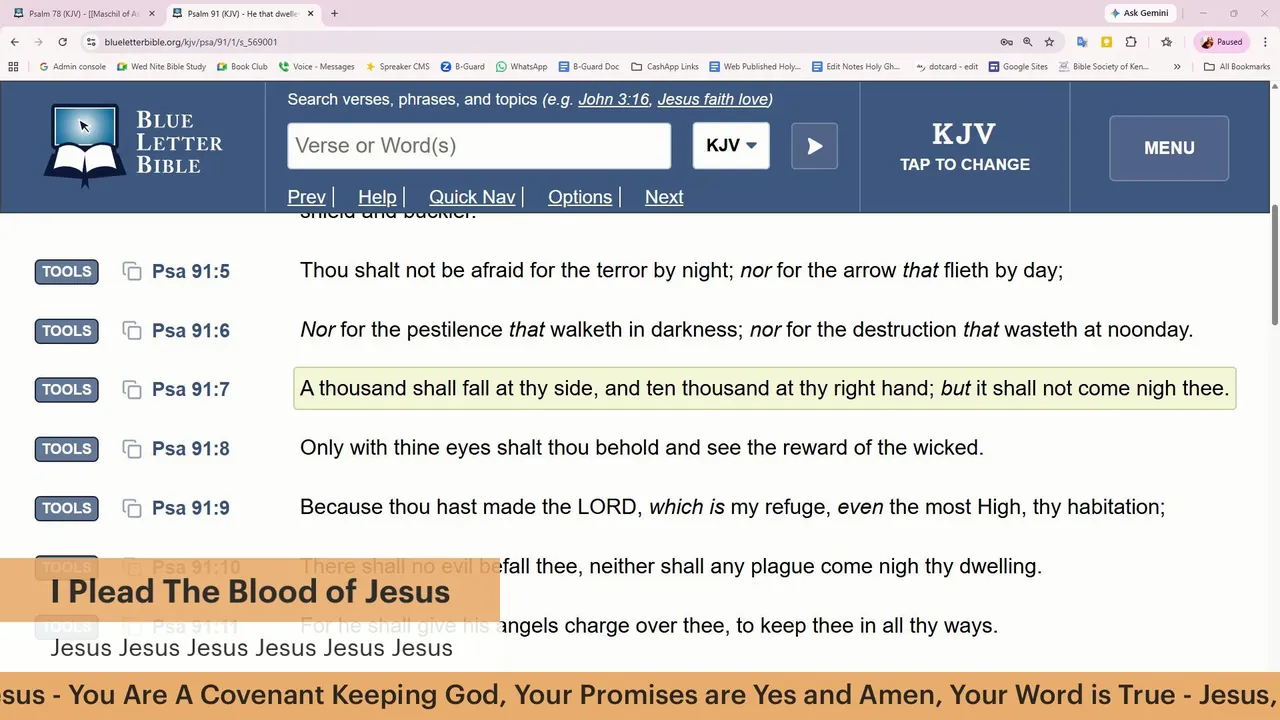Click browser forward arrow

pyautogui.click(x=38, y=42)
